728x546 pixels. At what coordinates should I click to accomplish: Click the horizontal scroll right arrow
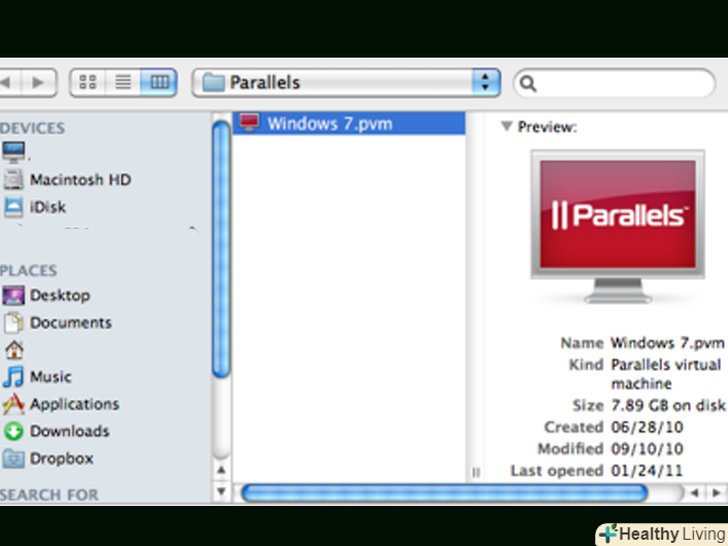click(716, 493)
